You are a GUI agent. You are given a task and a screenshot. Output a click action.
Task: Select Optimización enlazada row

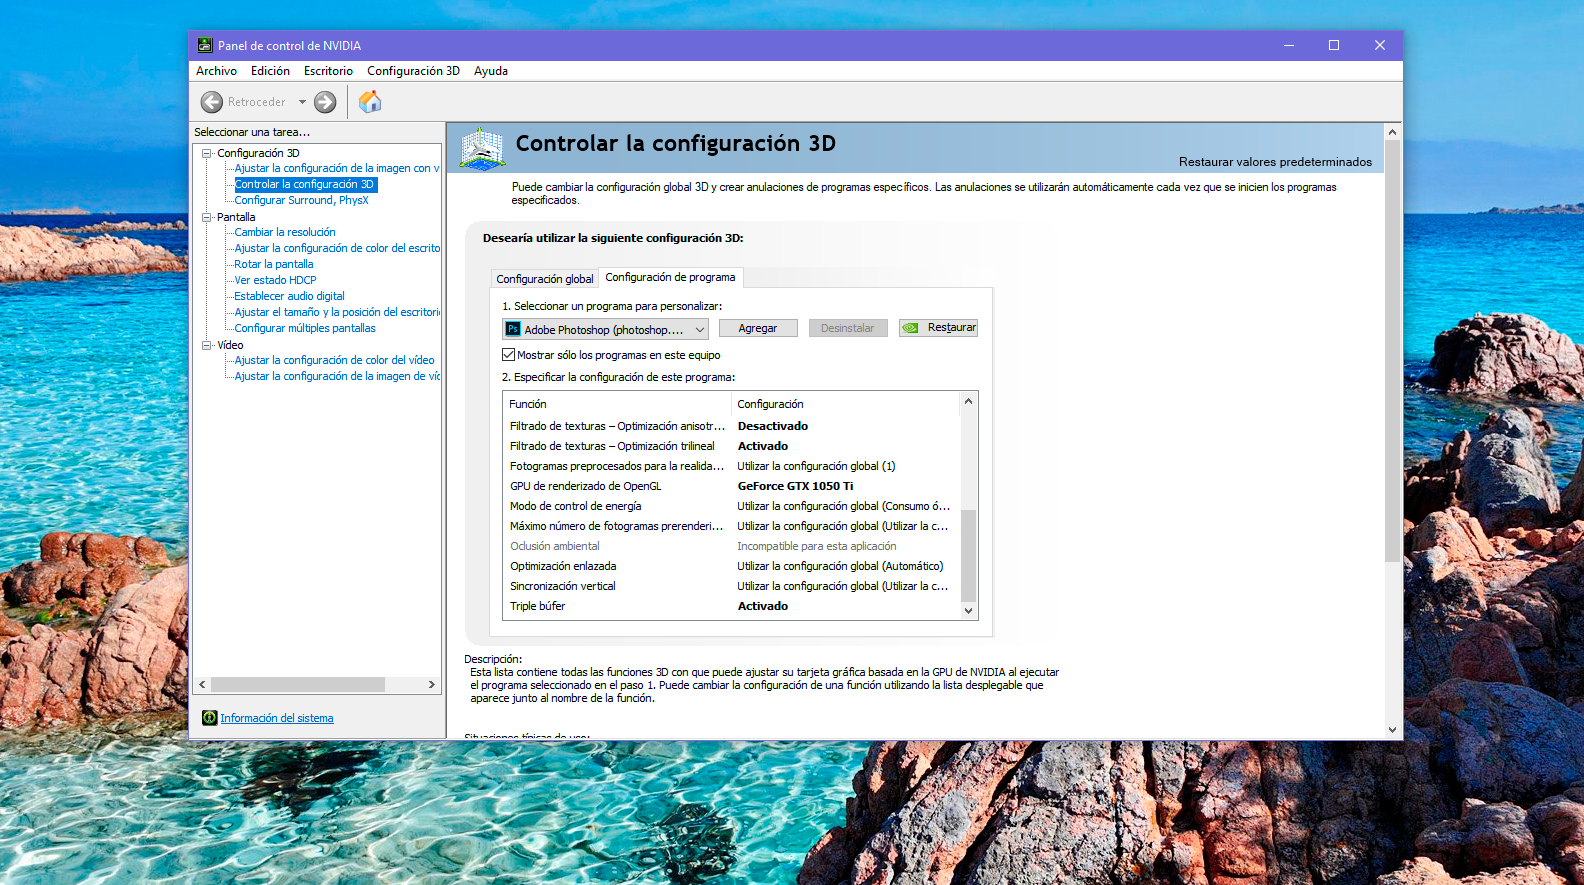click(732, 566)
